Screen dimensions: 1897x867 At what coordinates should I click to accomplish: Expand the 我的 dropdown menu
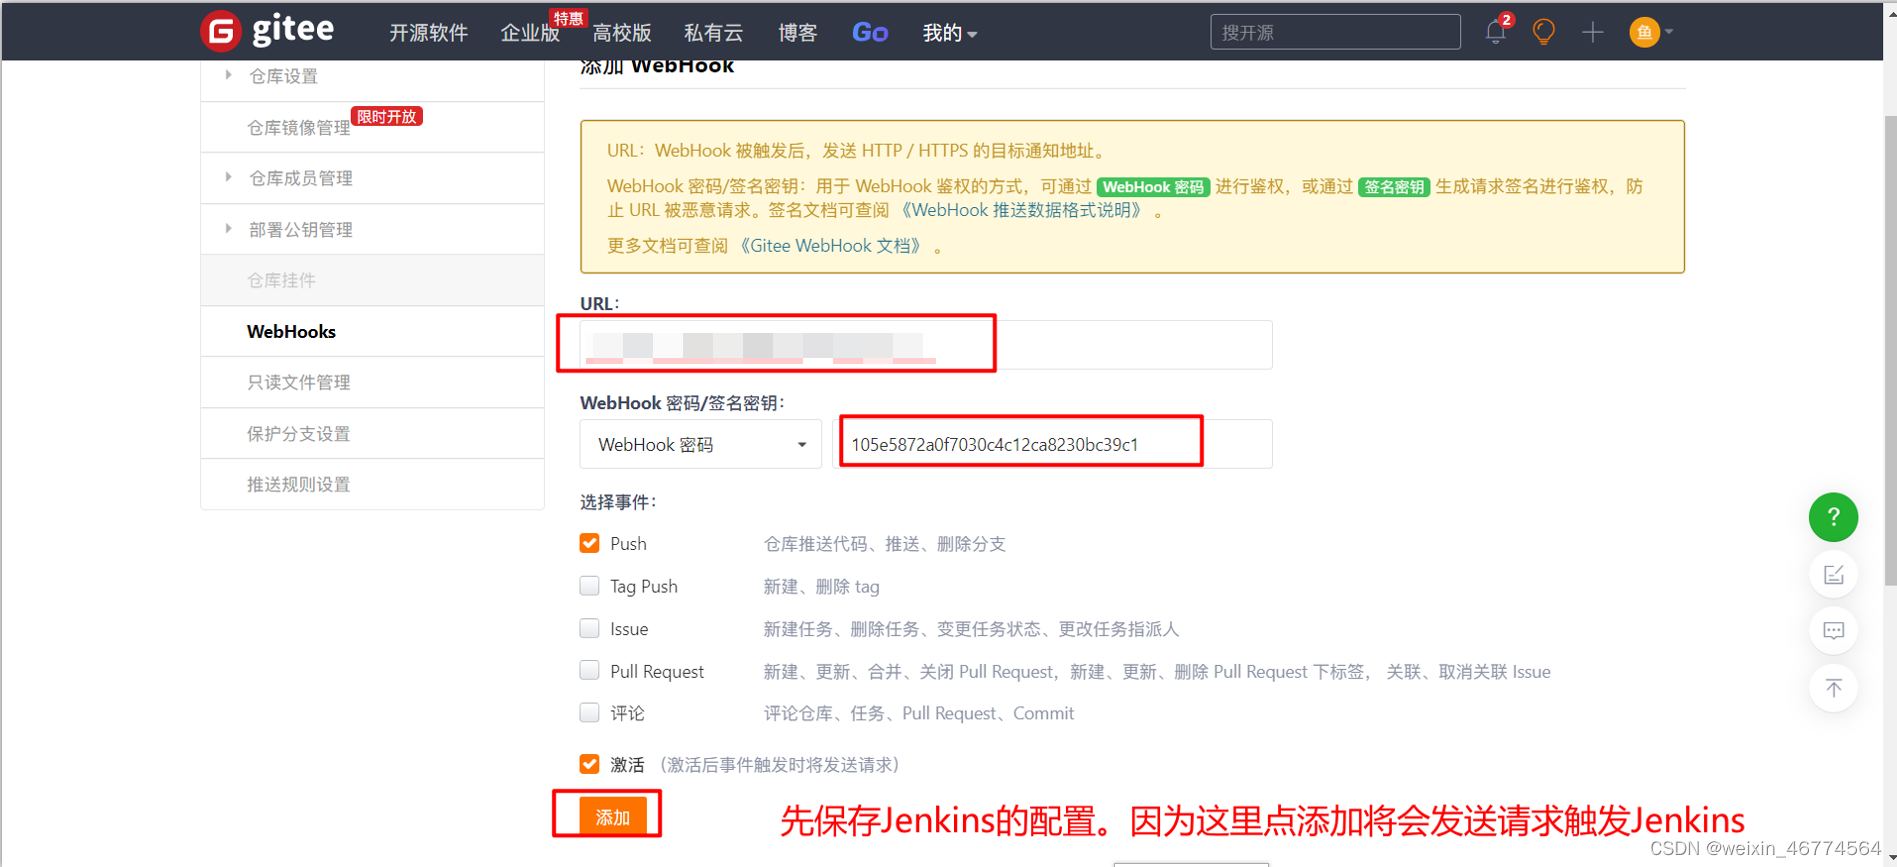949,33
